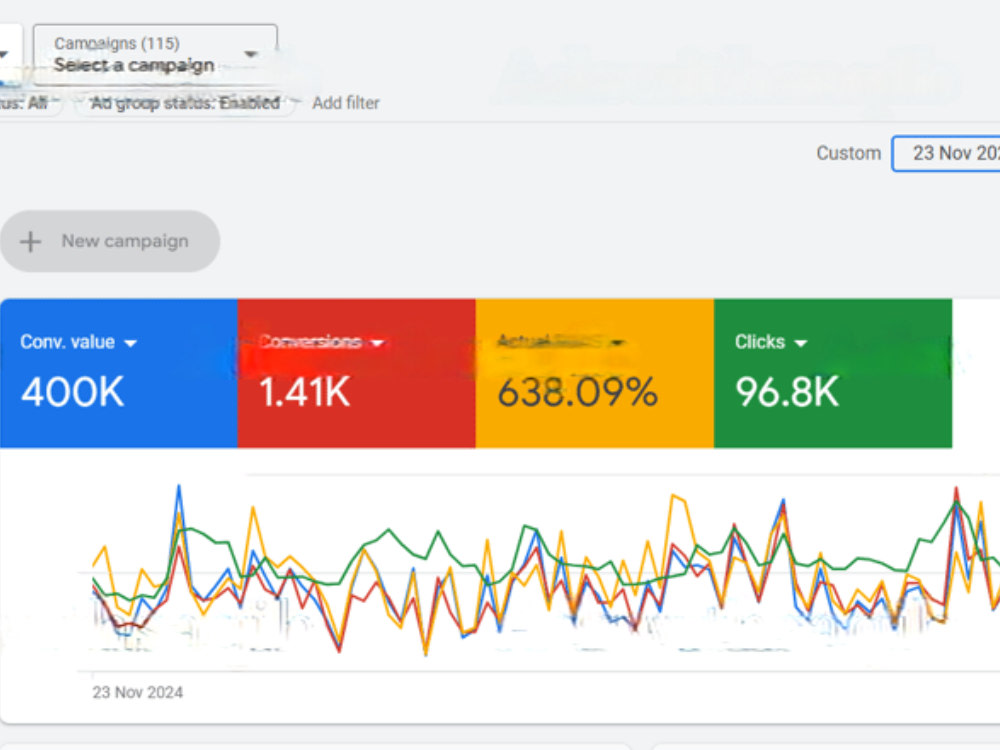Select the Conv. value metric card

tap(119, 373)
